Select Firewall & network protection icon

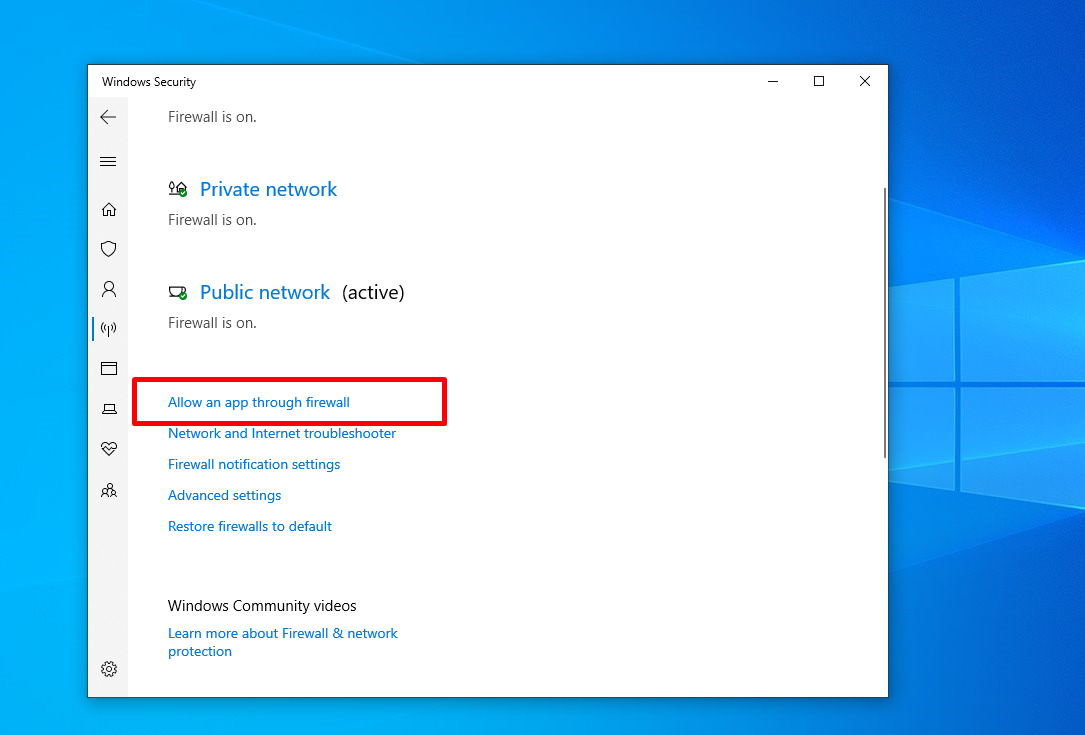point(109,329)
